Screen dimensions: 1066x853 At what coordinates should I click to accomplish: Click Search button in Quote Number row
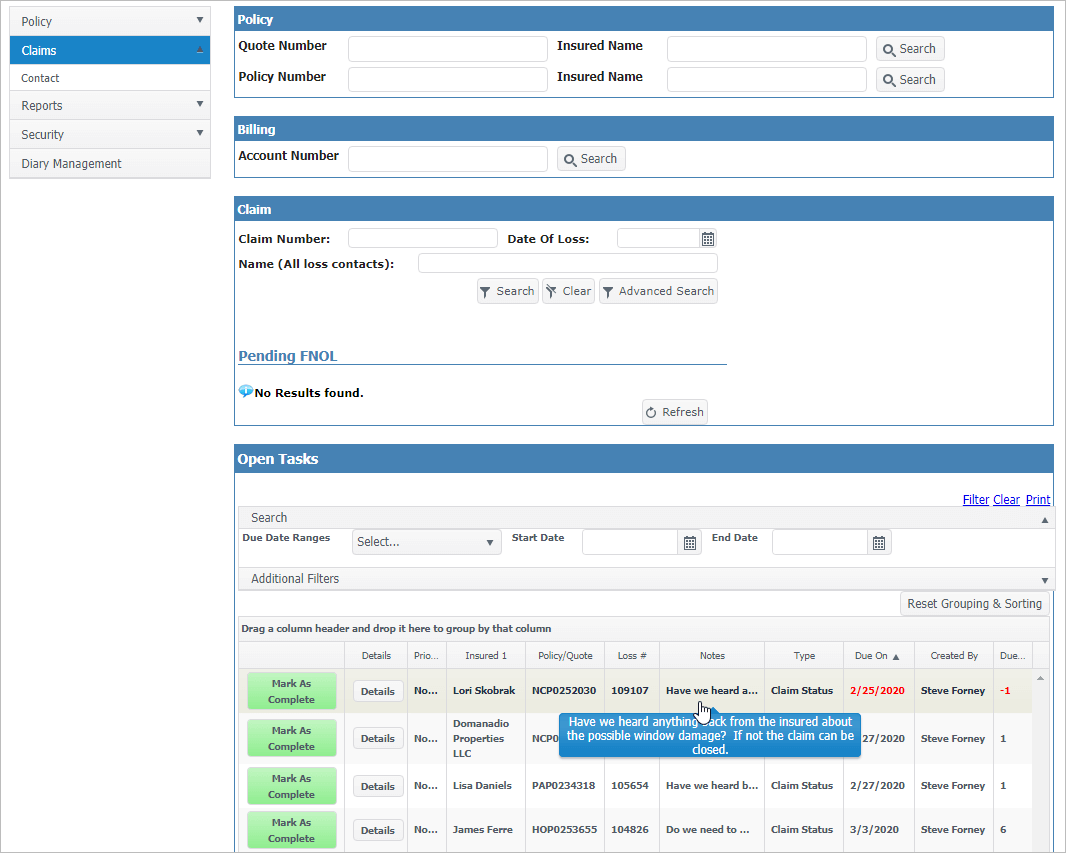pos(910,49)
